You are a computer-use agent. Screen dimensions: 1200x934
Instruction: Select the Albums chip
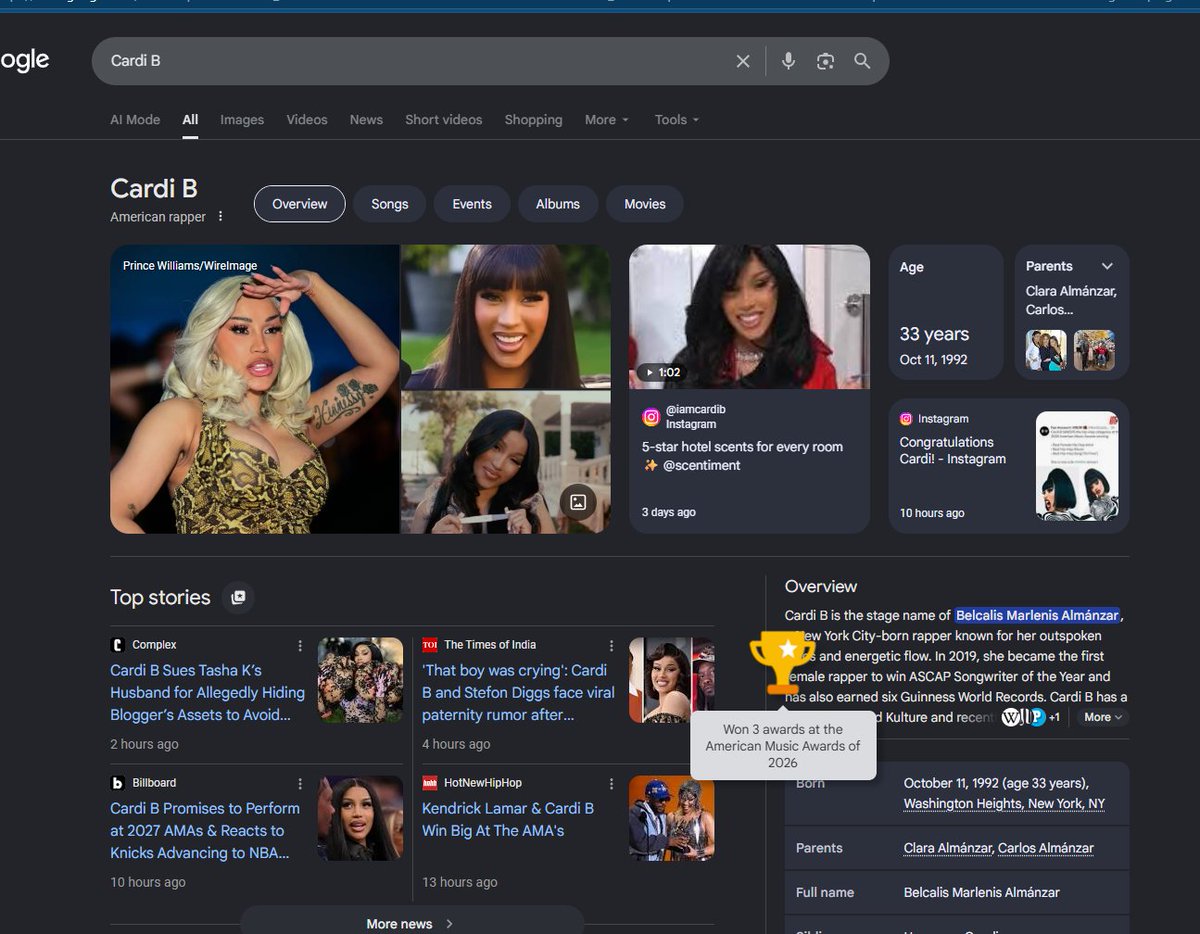[x=558, y=204]
